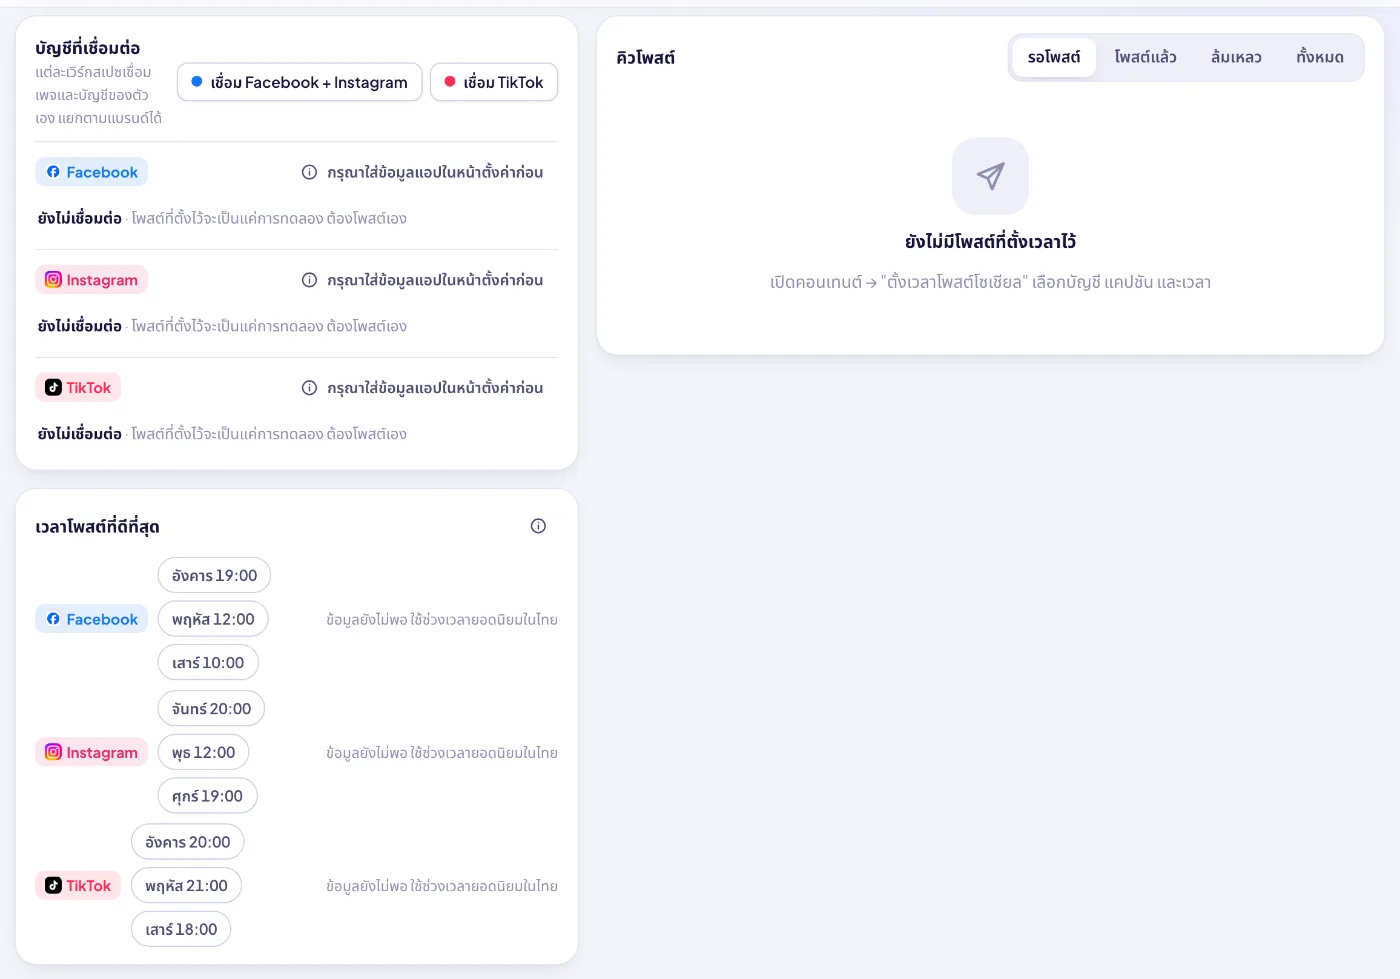This screenshot has width=1400, height=979.
Task: Click the เชื่อม TikTok button
Action: coord(494,82)
